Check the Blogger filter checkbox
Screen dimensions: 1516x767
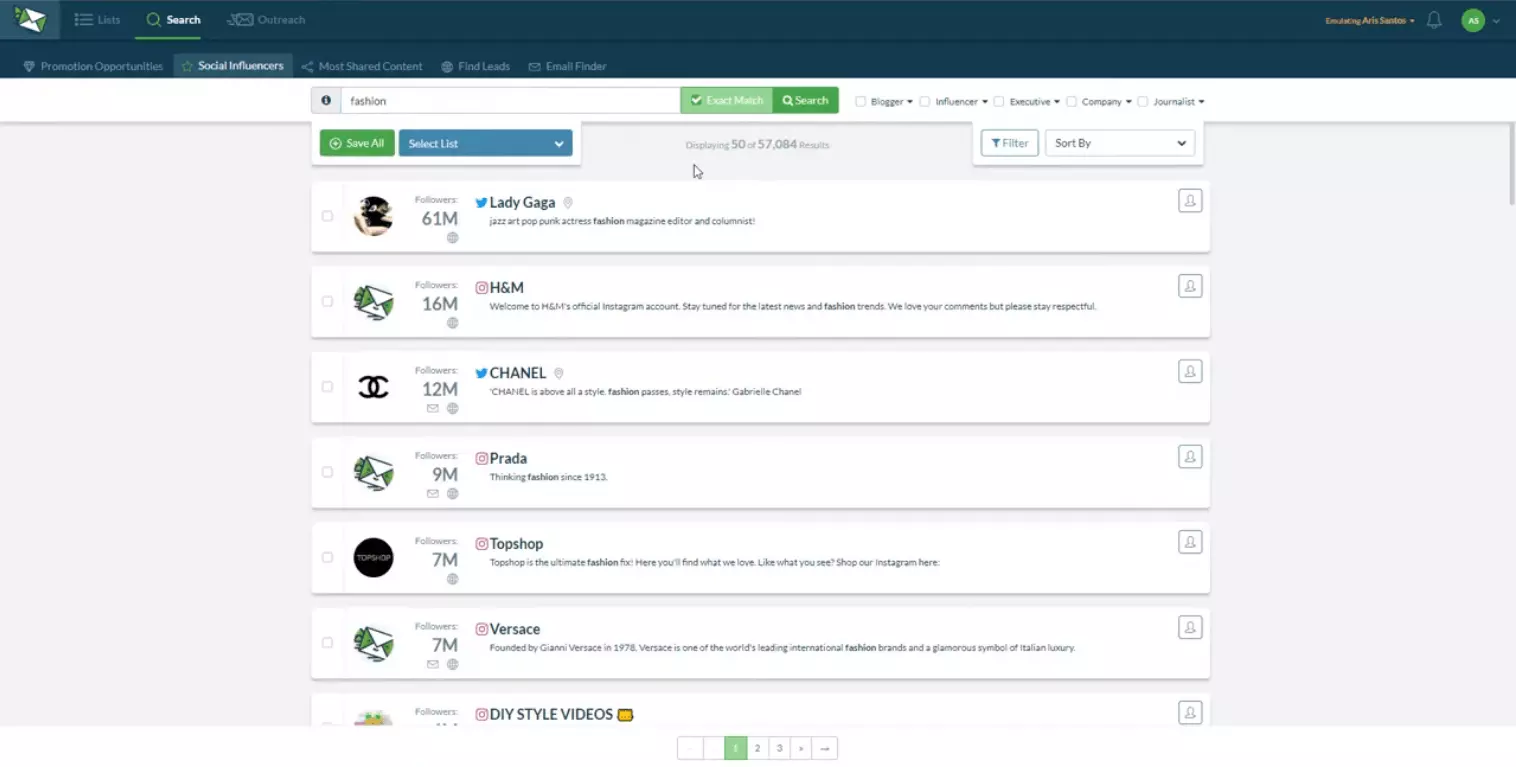[x=860, y=101]
